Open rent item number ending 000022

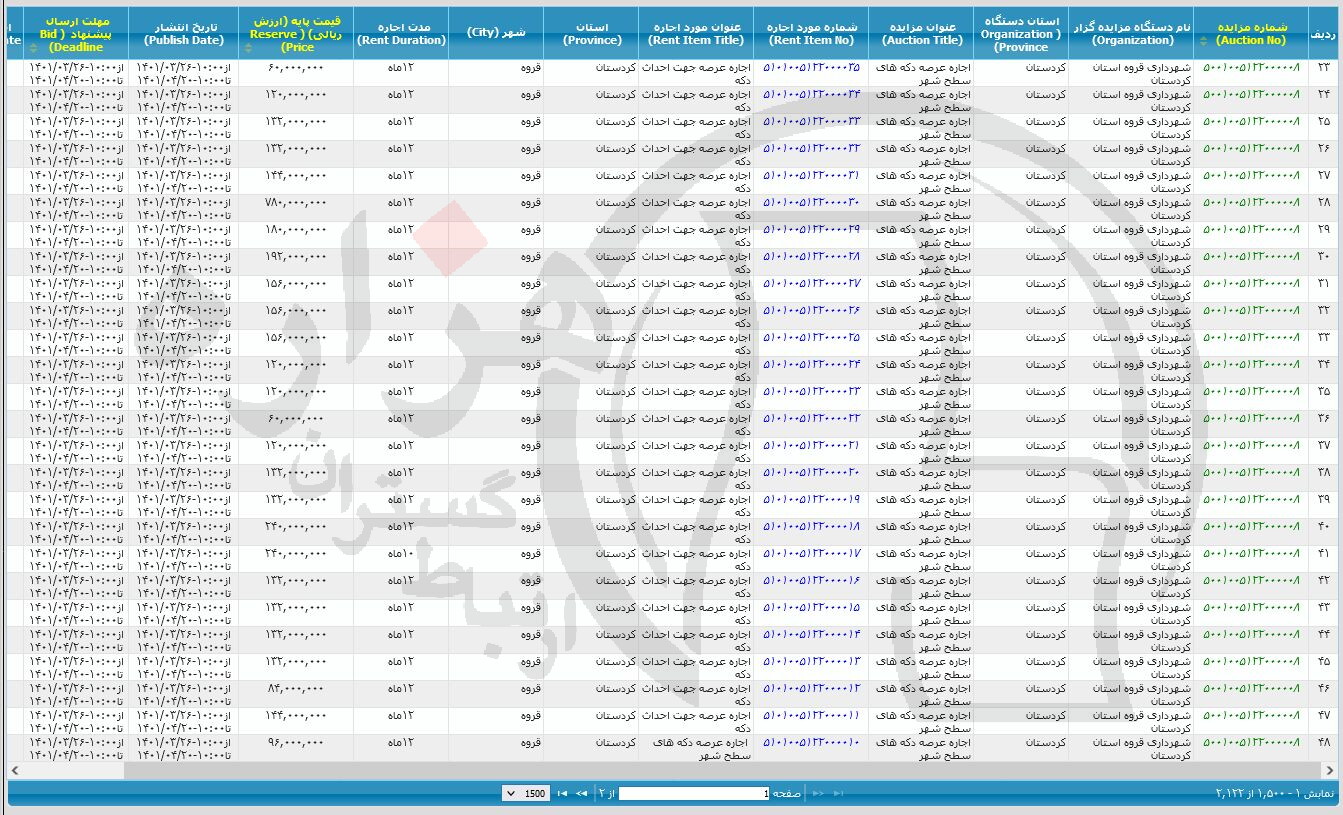click(811, 419)
